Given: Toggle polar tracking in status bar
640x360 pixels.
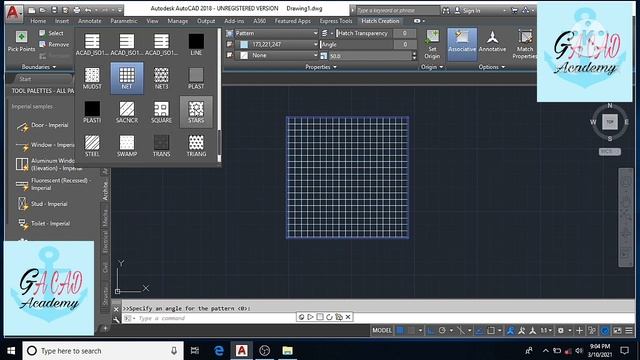Looking at the screenshot, I should (442, 330).
